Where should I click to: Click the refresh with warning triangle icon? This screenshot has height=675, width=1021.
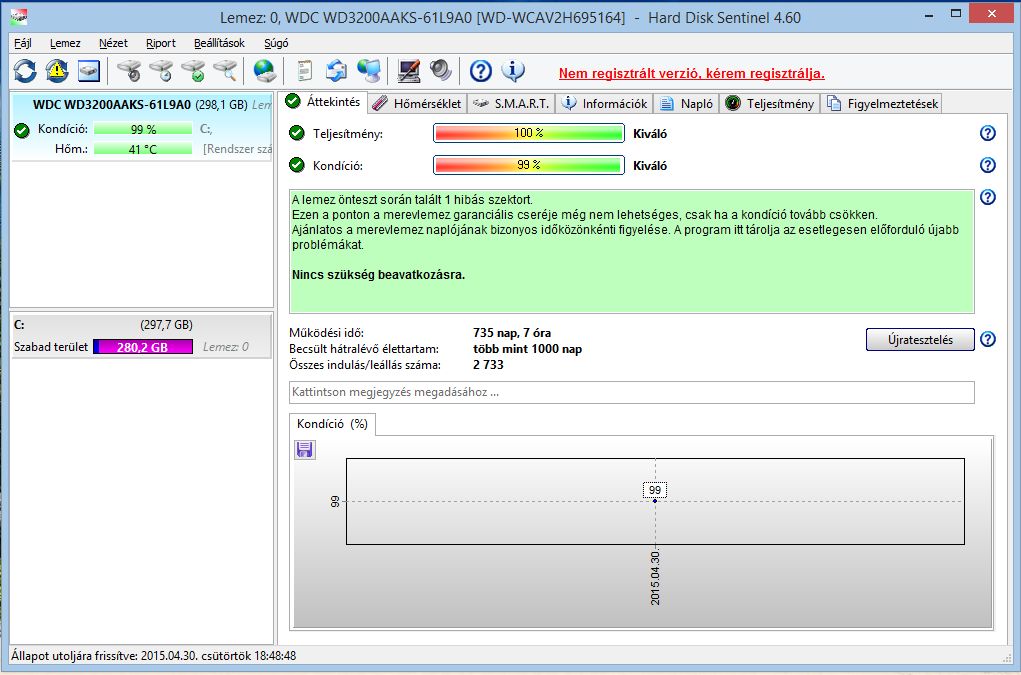pyautogui.click(x=57, y=71)
